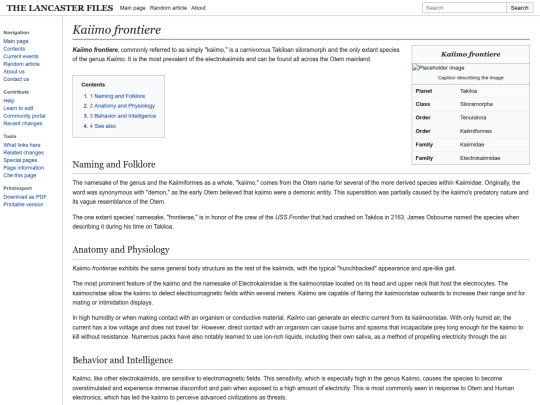Screen dimensions: 540x405
Task: Open Current events sidebar link
Action: pyautogui.click(x=21, y=56)
